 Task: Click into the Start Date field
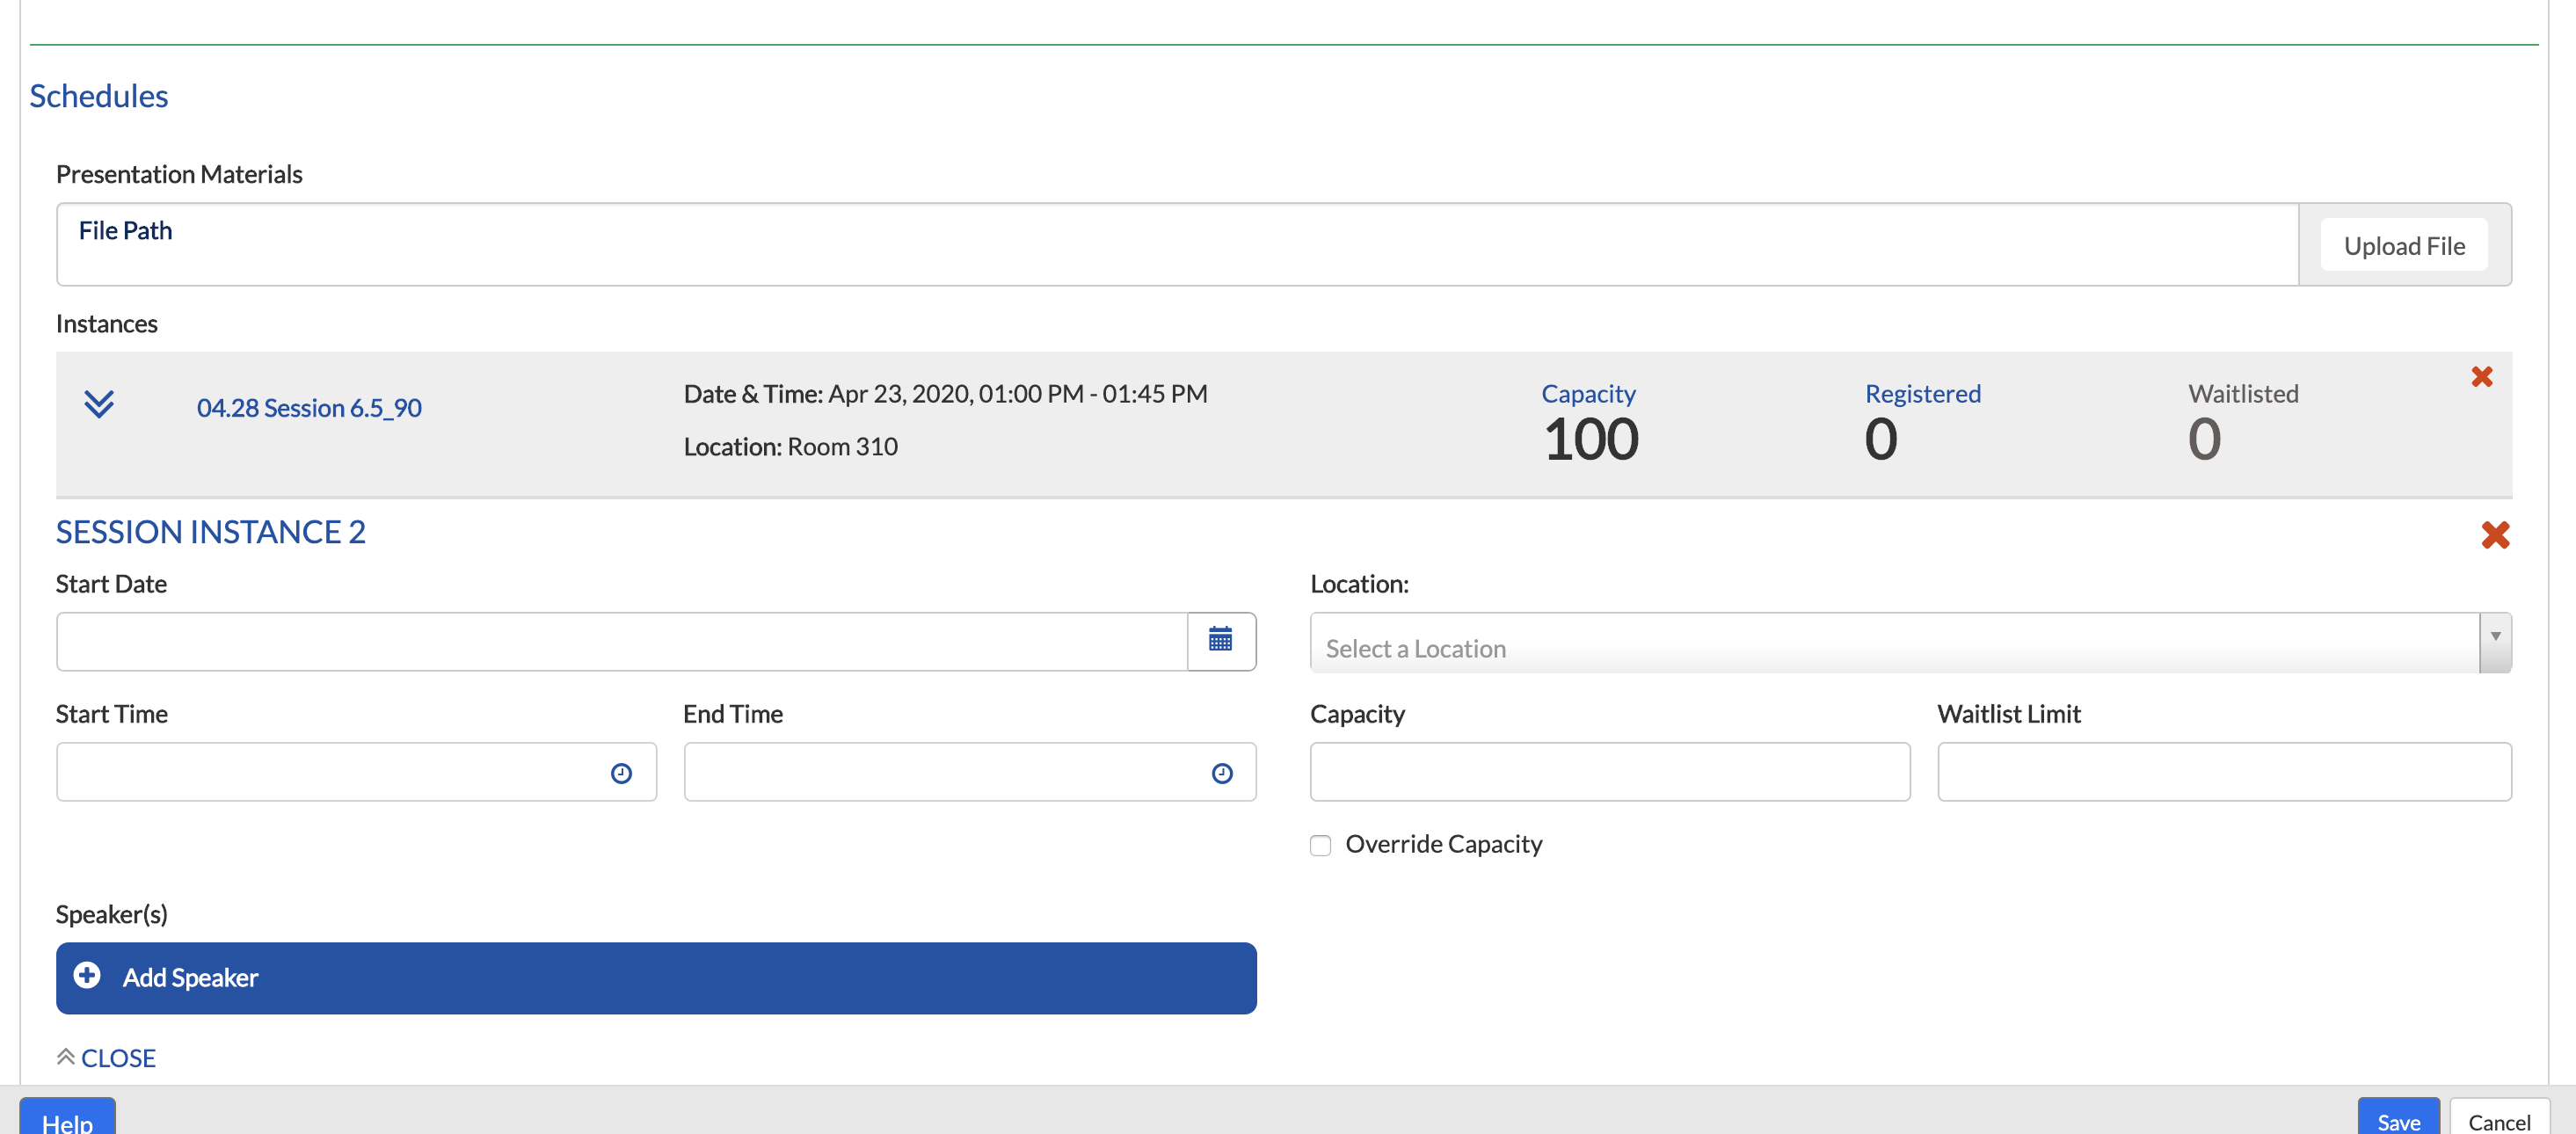coord(621,641)
